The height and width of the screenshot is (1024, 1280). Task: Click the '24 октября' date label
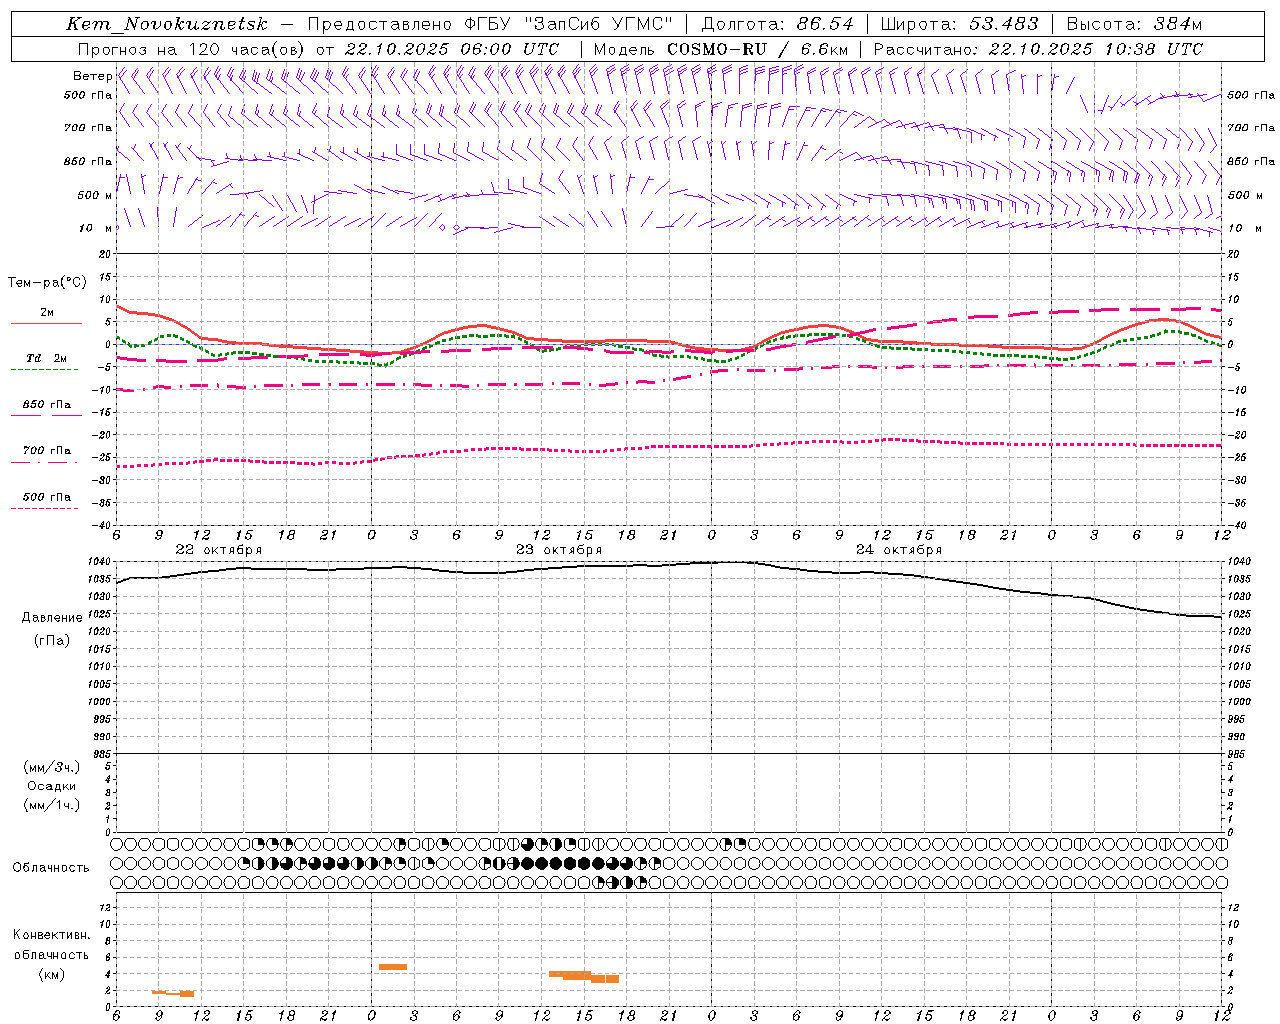click(x=899, y=550)
